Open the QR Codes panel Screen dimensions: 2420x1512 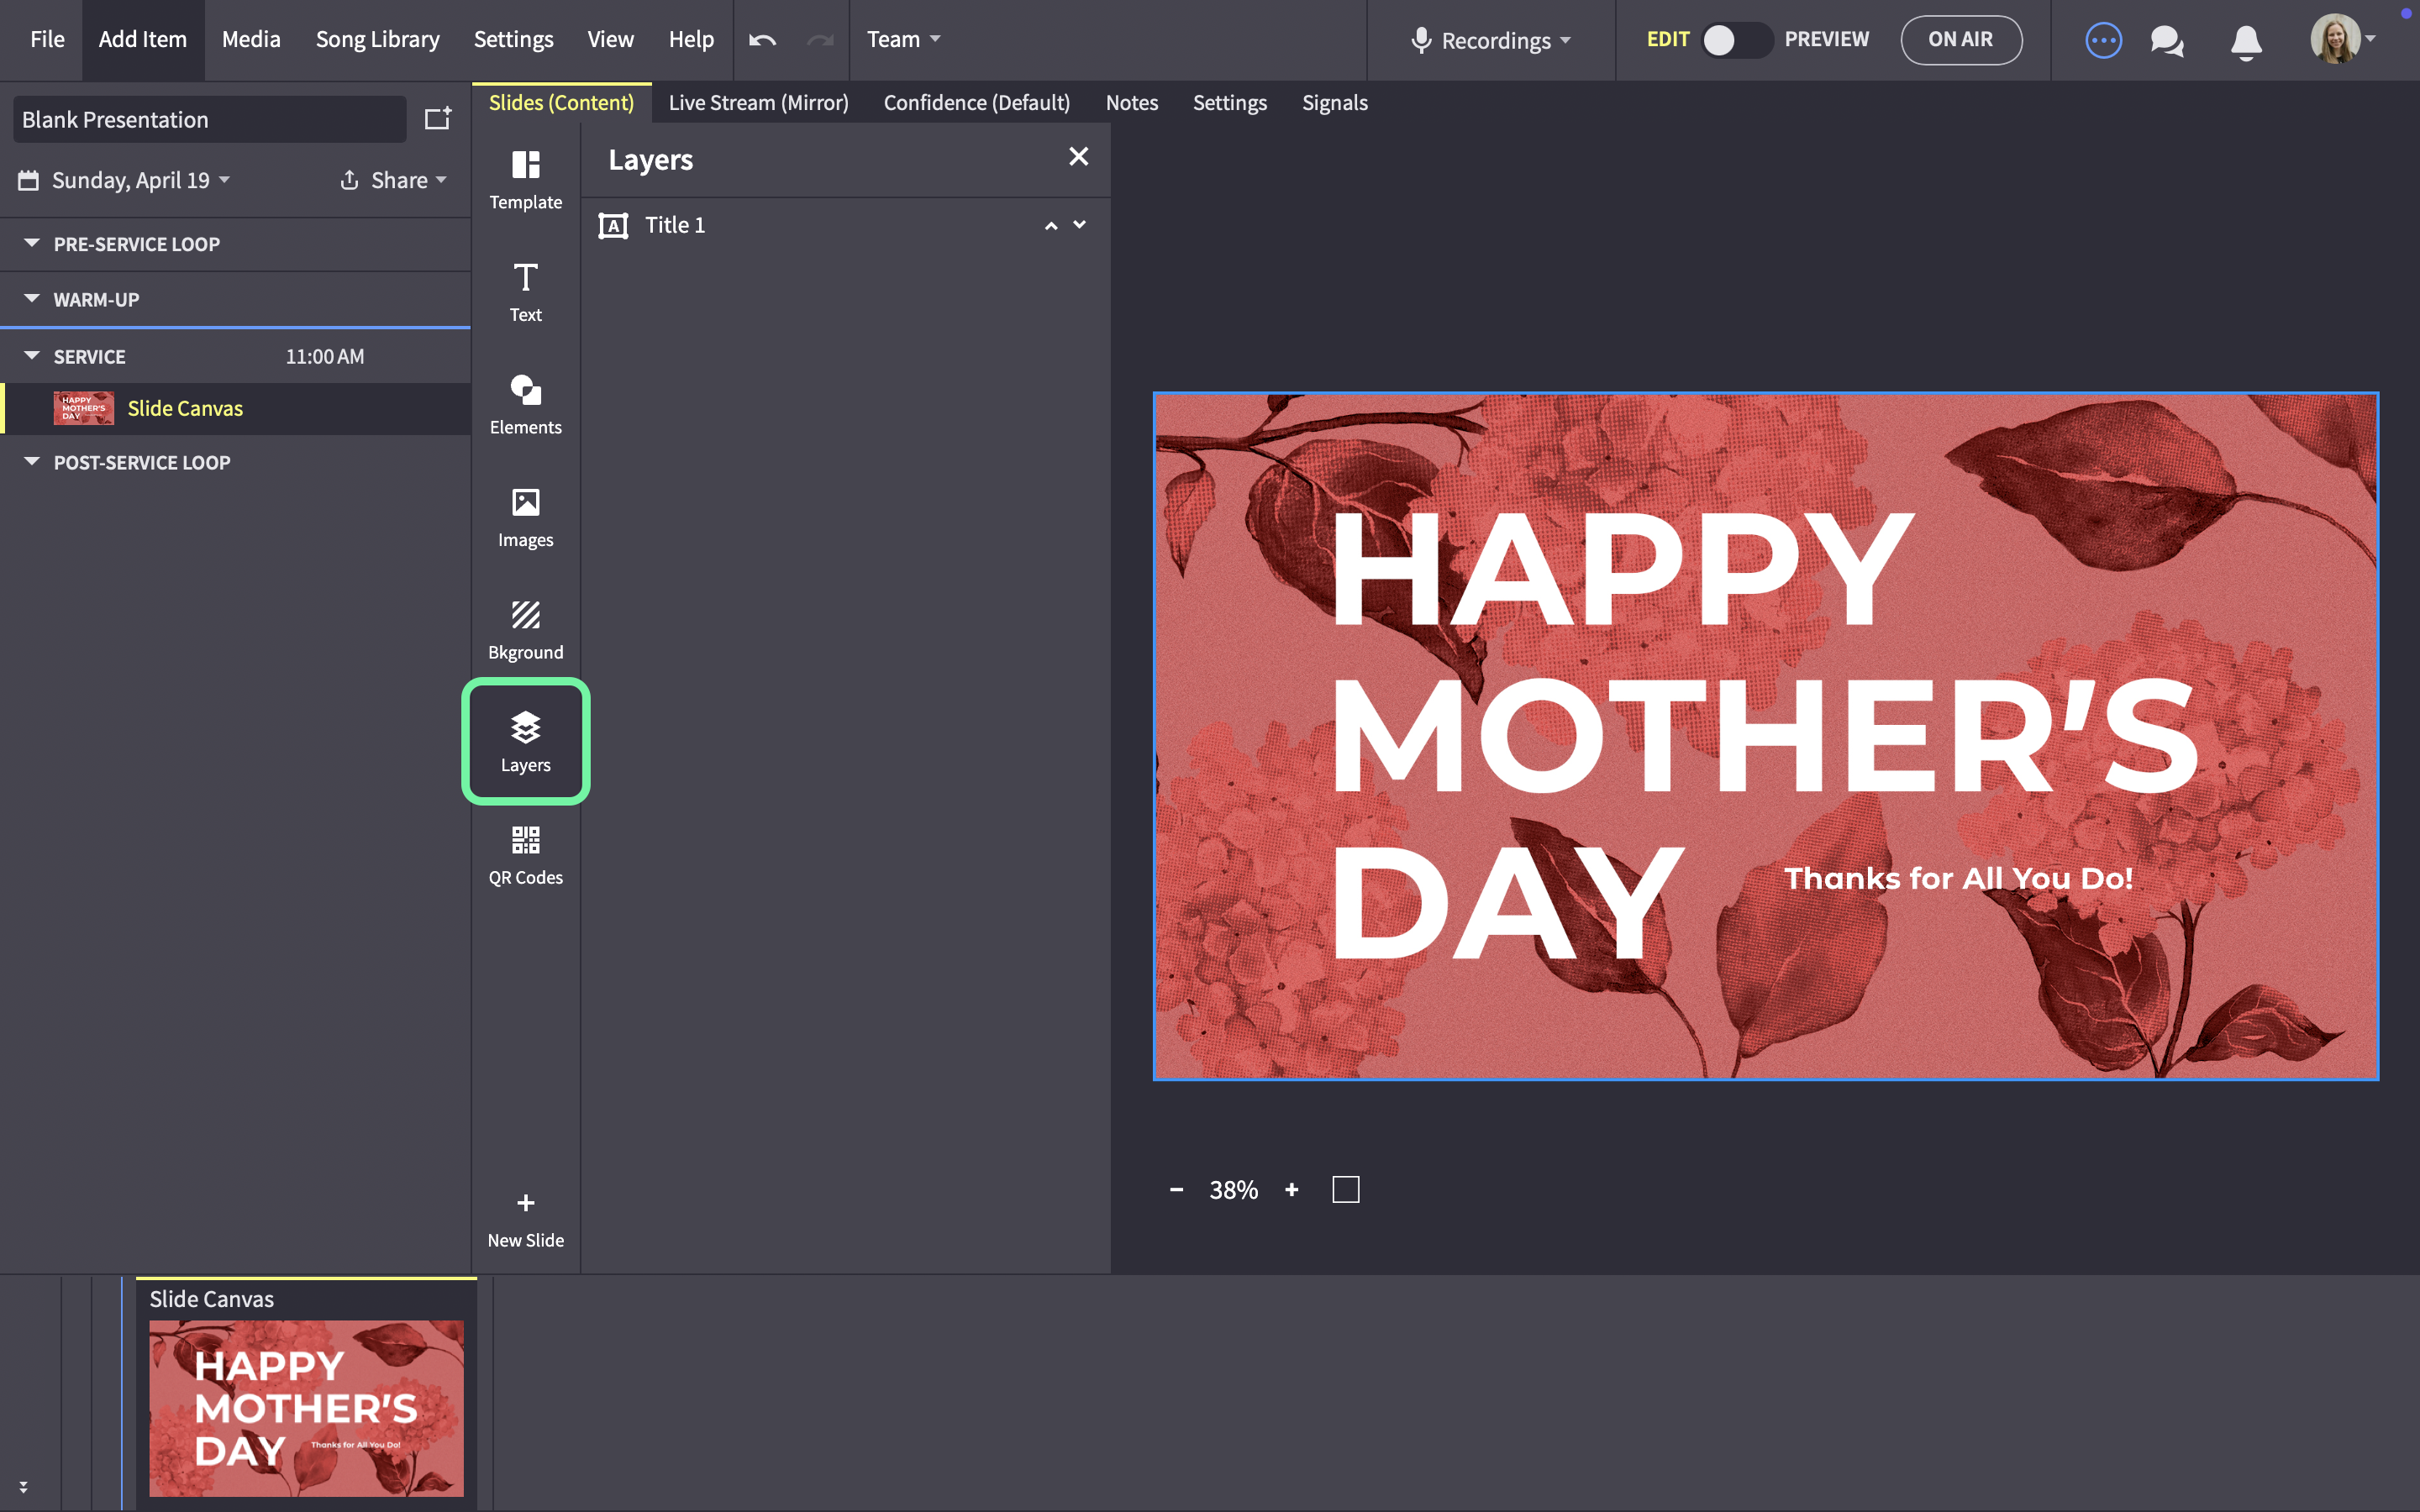click(525, 856)
